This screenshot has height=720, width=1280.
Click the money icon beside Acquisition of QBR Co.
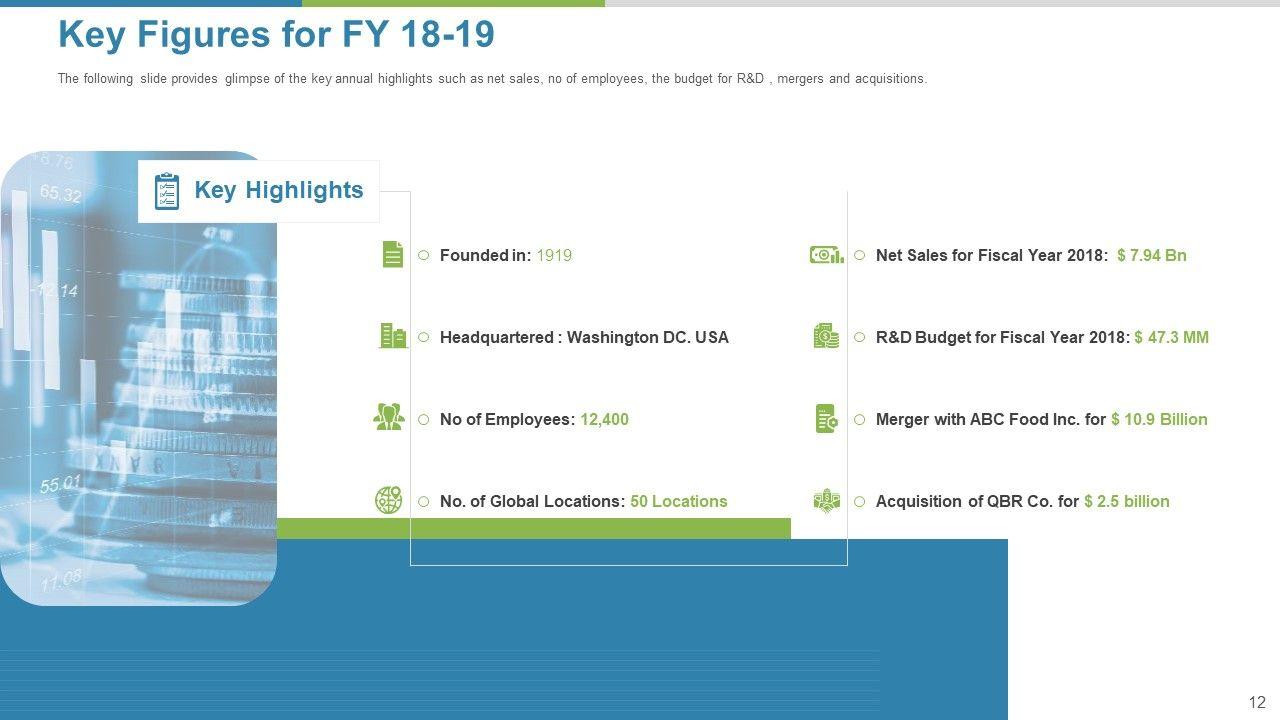(826, 500)
